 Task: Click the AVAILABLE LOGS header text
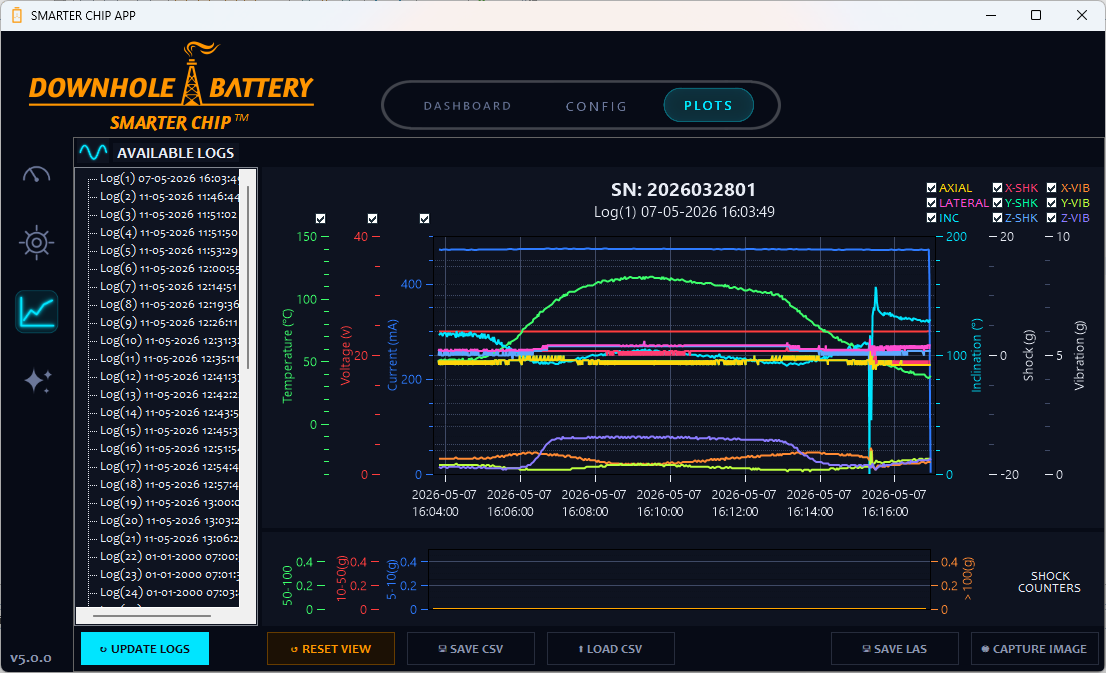tap(176, 153)
